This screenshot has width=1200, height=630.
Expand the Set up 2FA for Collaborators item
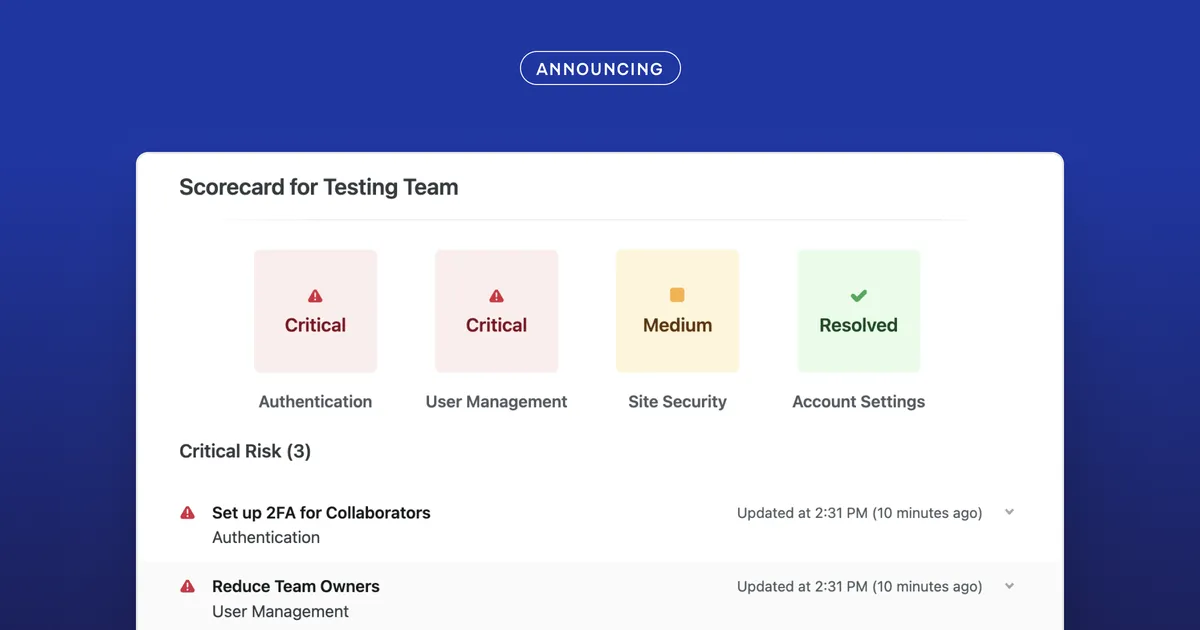(x=1009, y=512)
